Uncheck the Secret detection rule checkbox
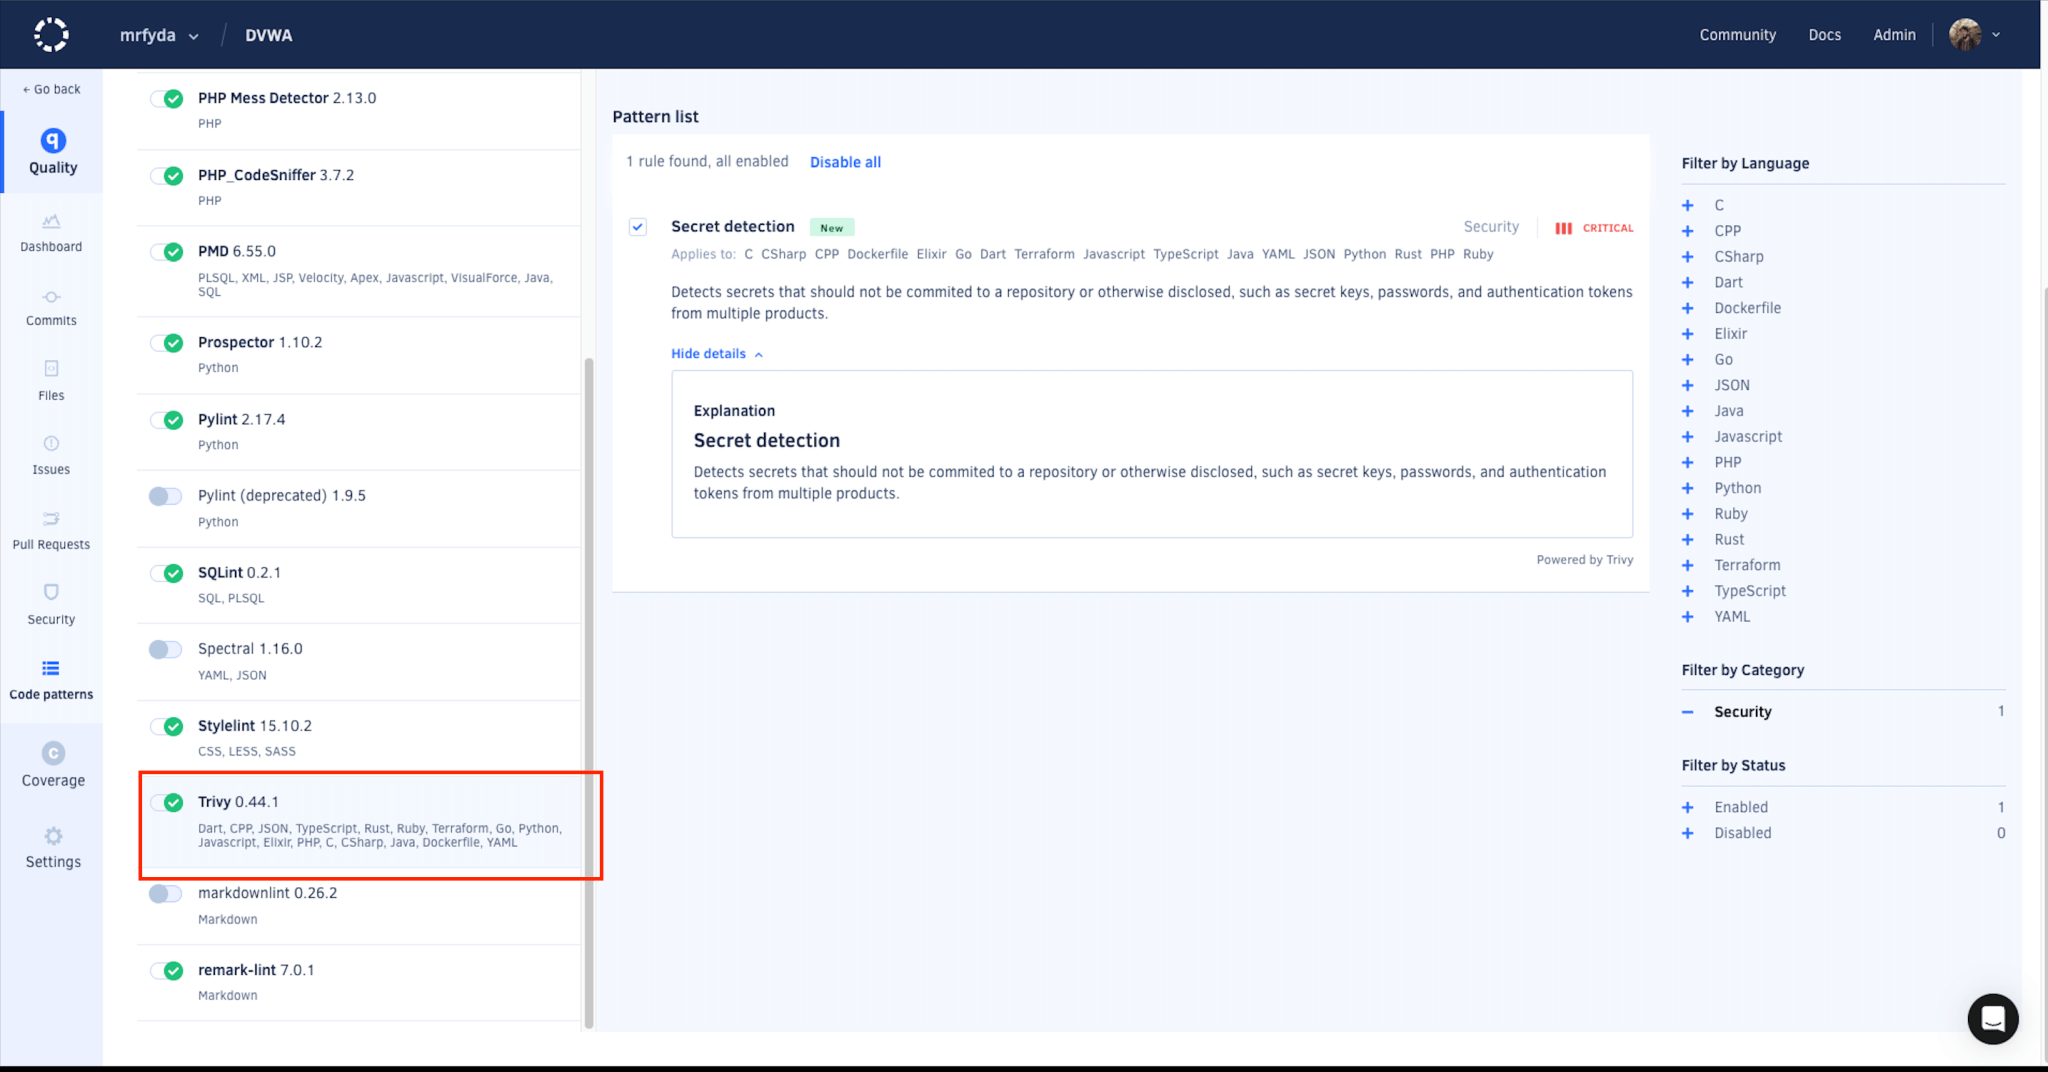 click(x=637, y=226)
